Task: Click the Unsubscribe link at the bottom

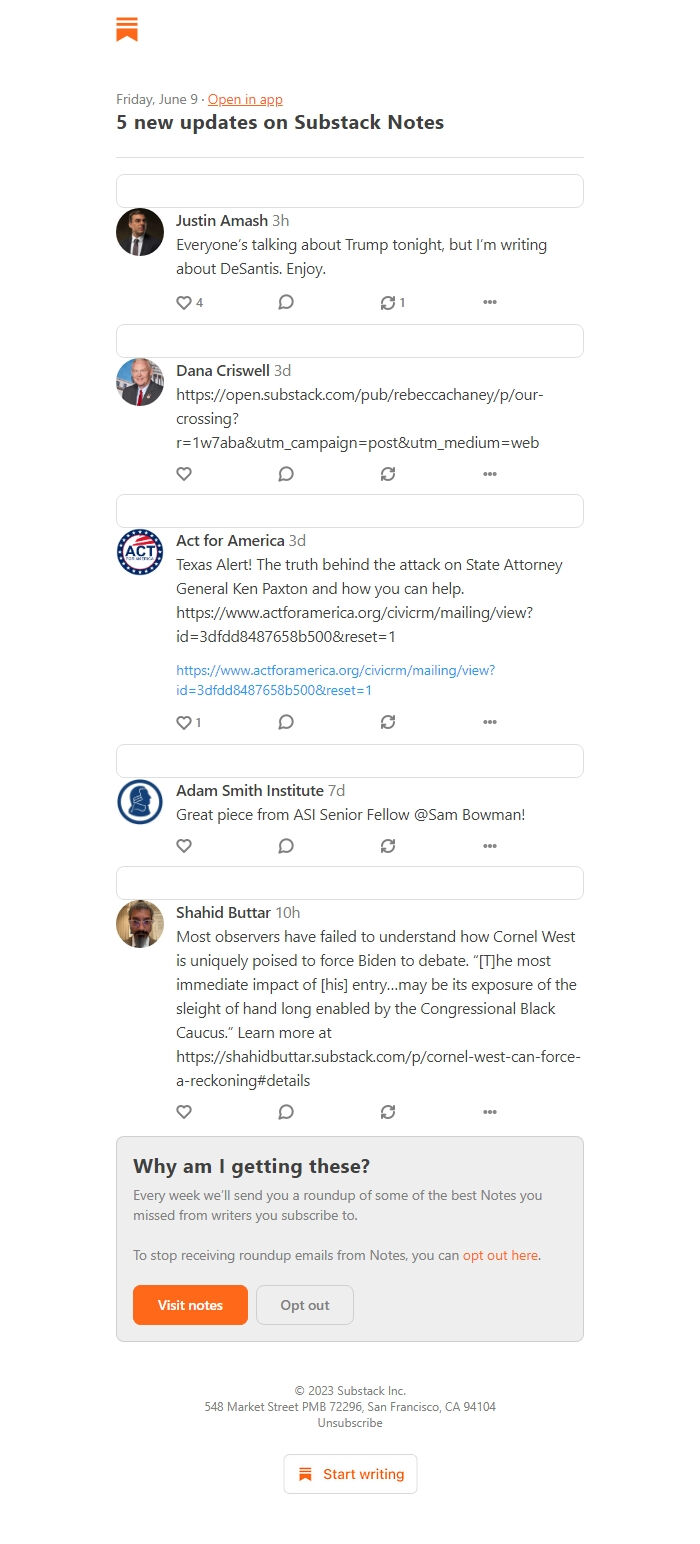Action: pyautogui.click(x=349, y=1422)
